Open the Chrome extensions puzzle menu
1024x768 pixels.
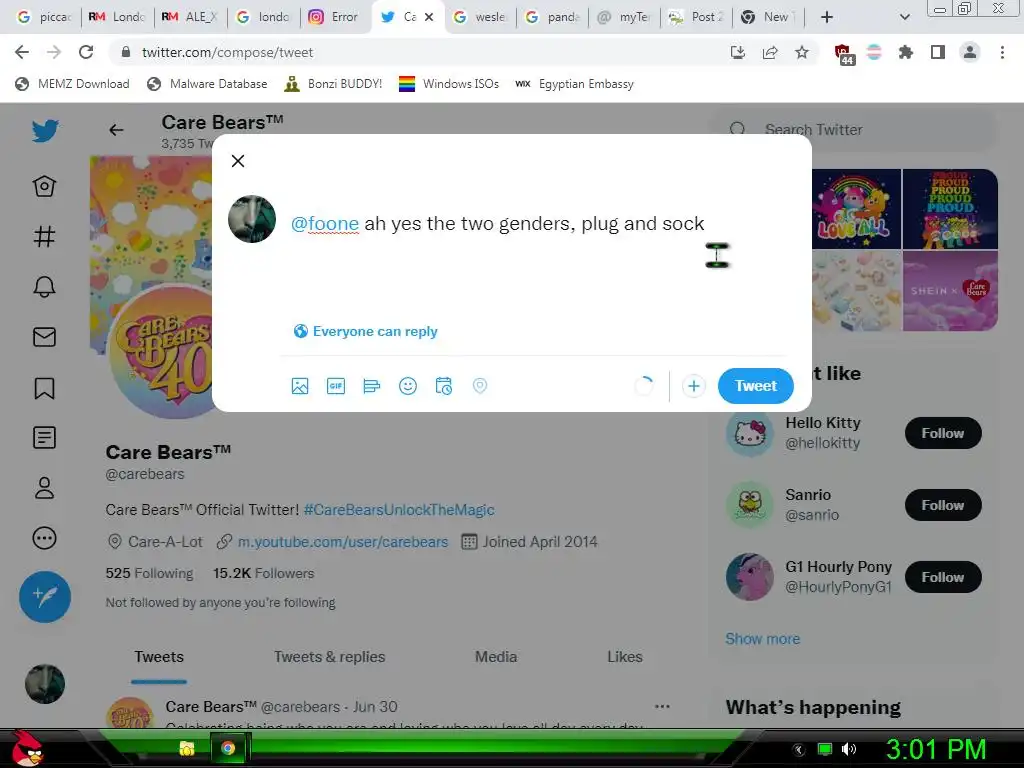tap(906, 52)
